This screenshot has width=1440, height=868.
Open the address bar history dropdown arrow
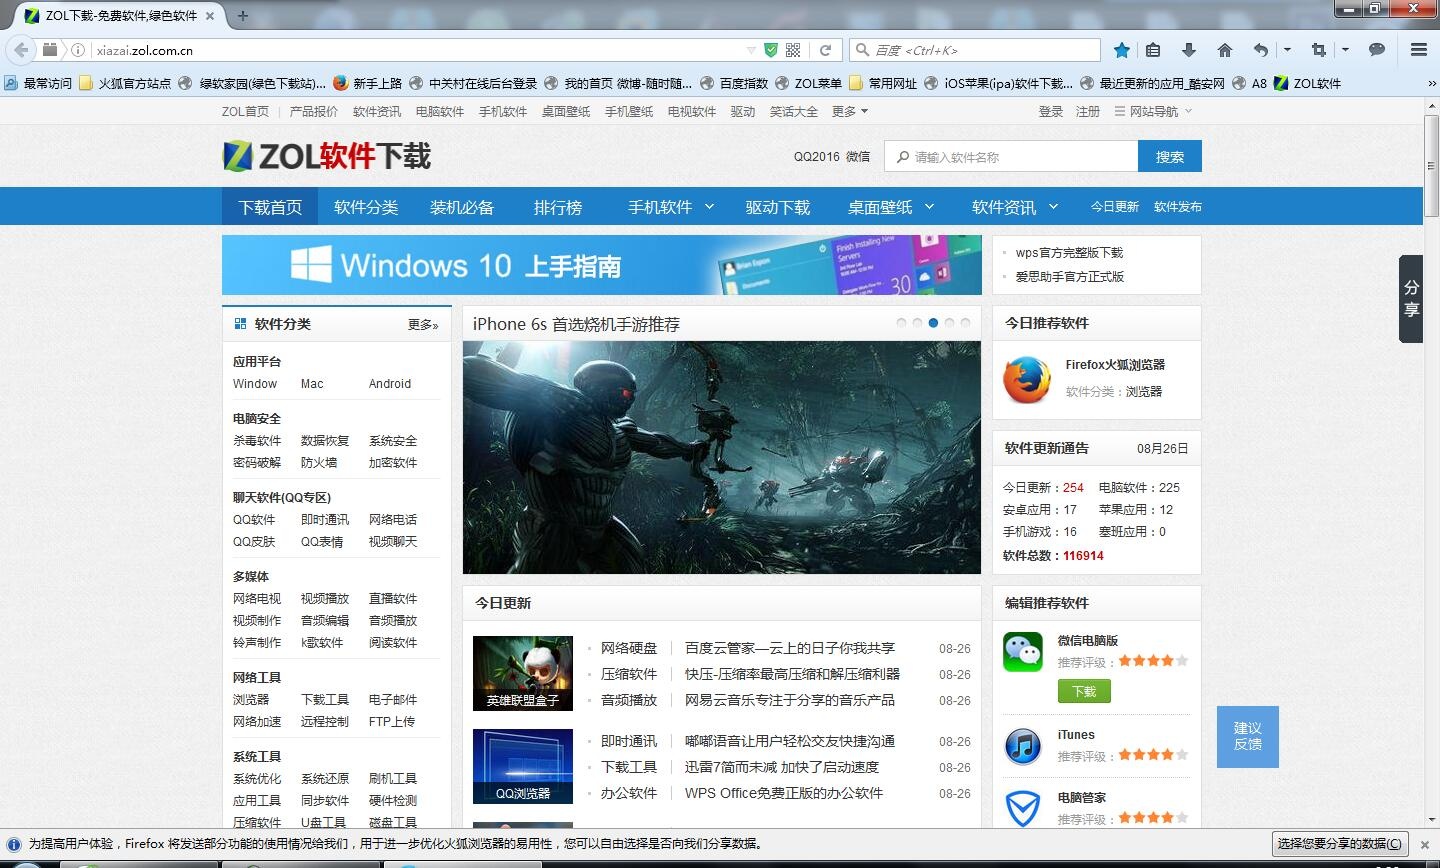pyautogui.click(x=751, y=50)
